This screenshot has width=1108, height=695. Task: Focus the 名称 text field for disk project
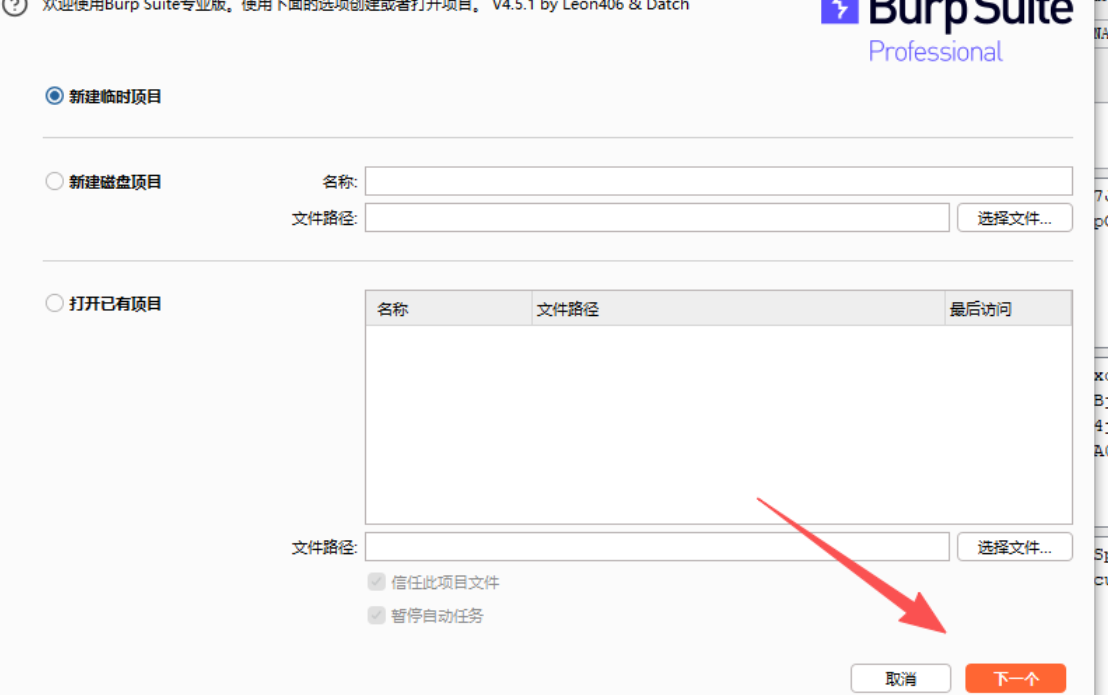click(x=718, y=182)
